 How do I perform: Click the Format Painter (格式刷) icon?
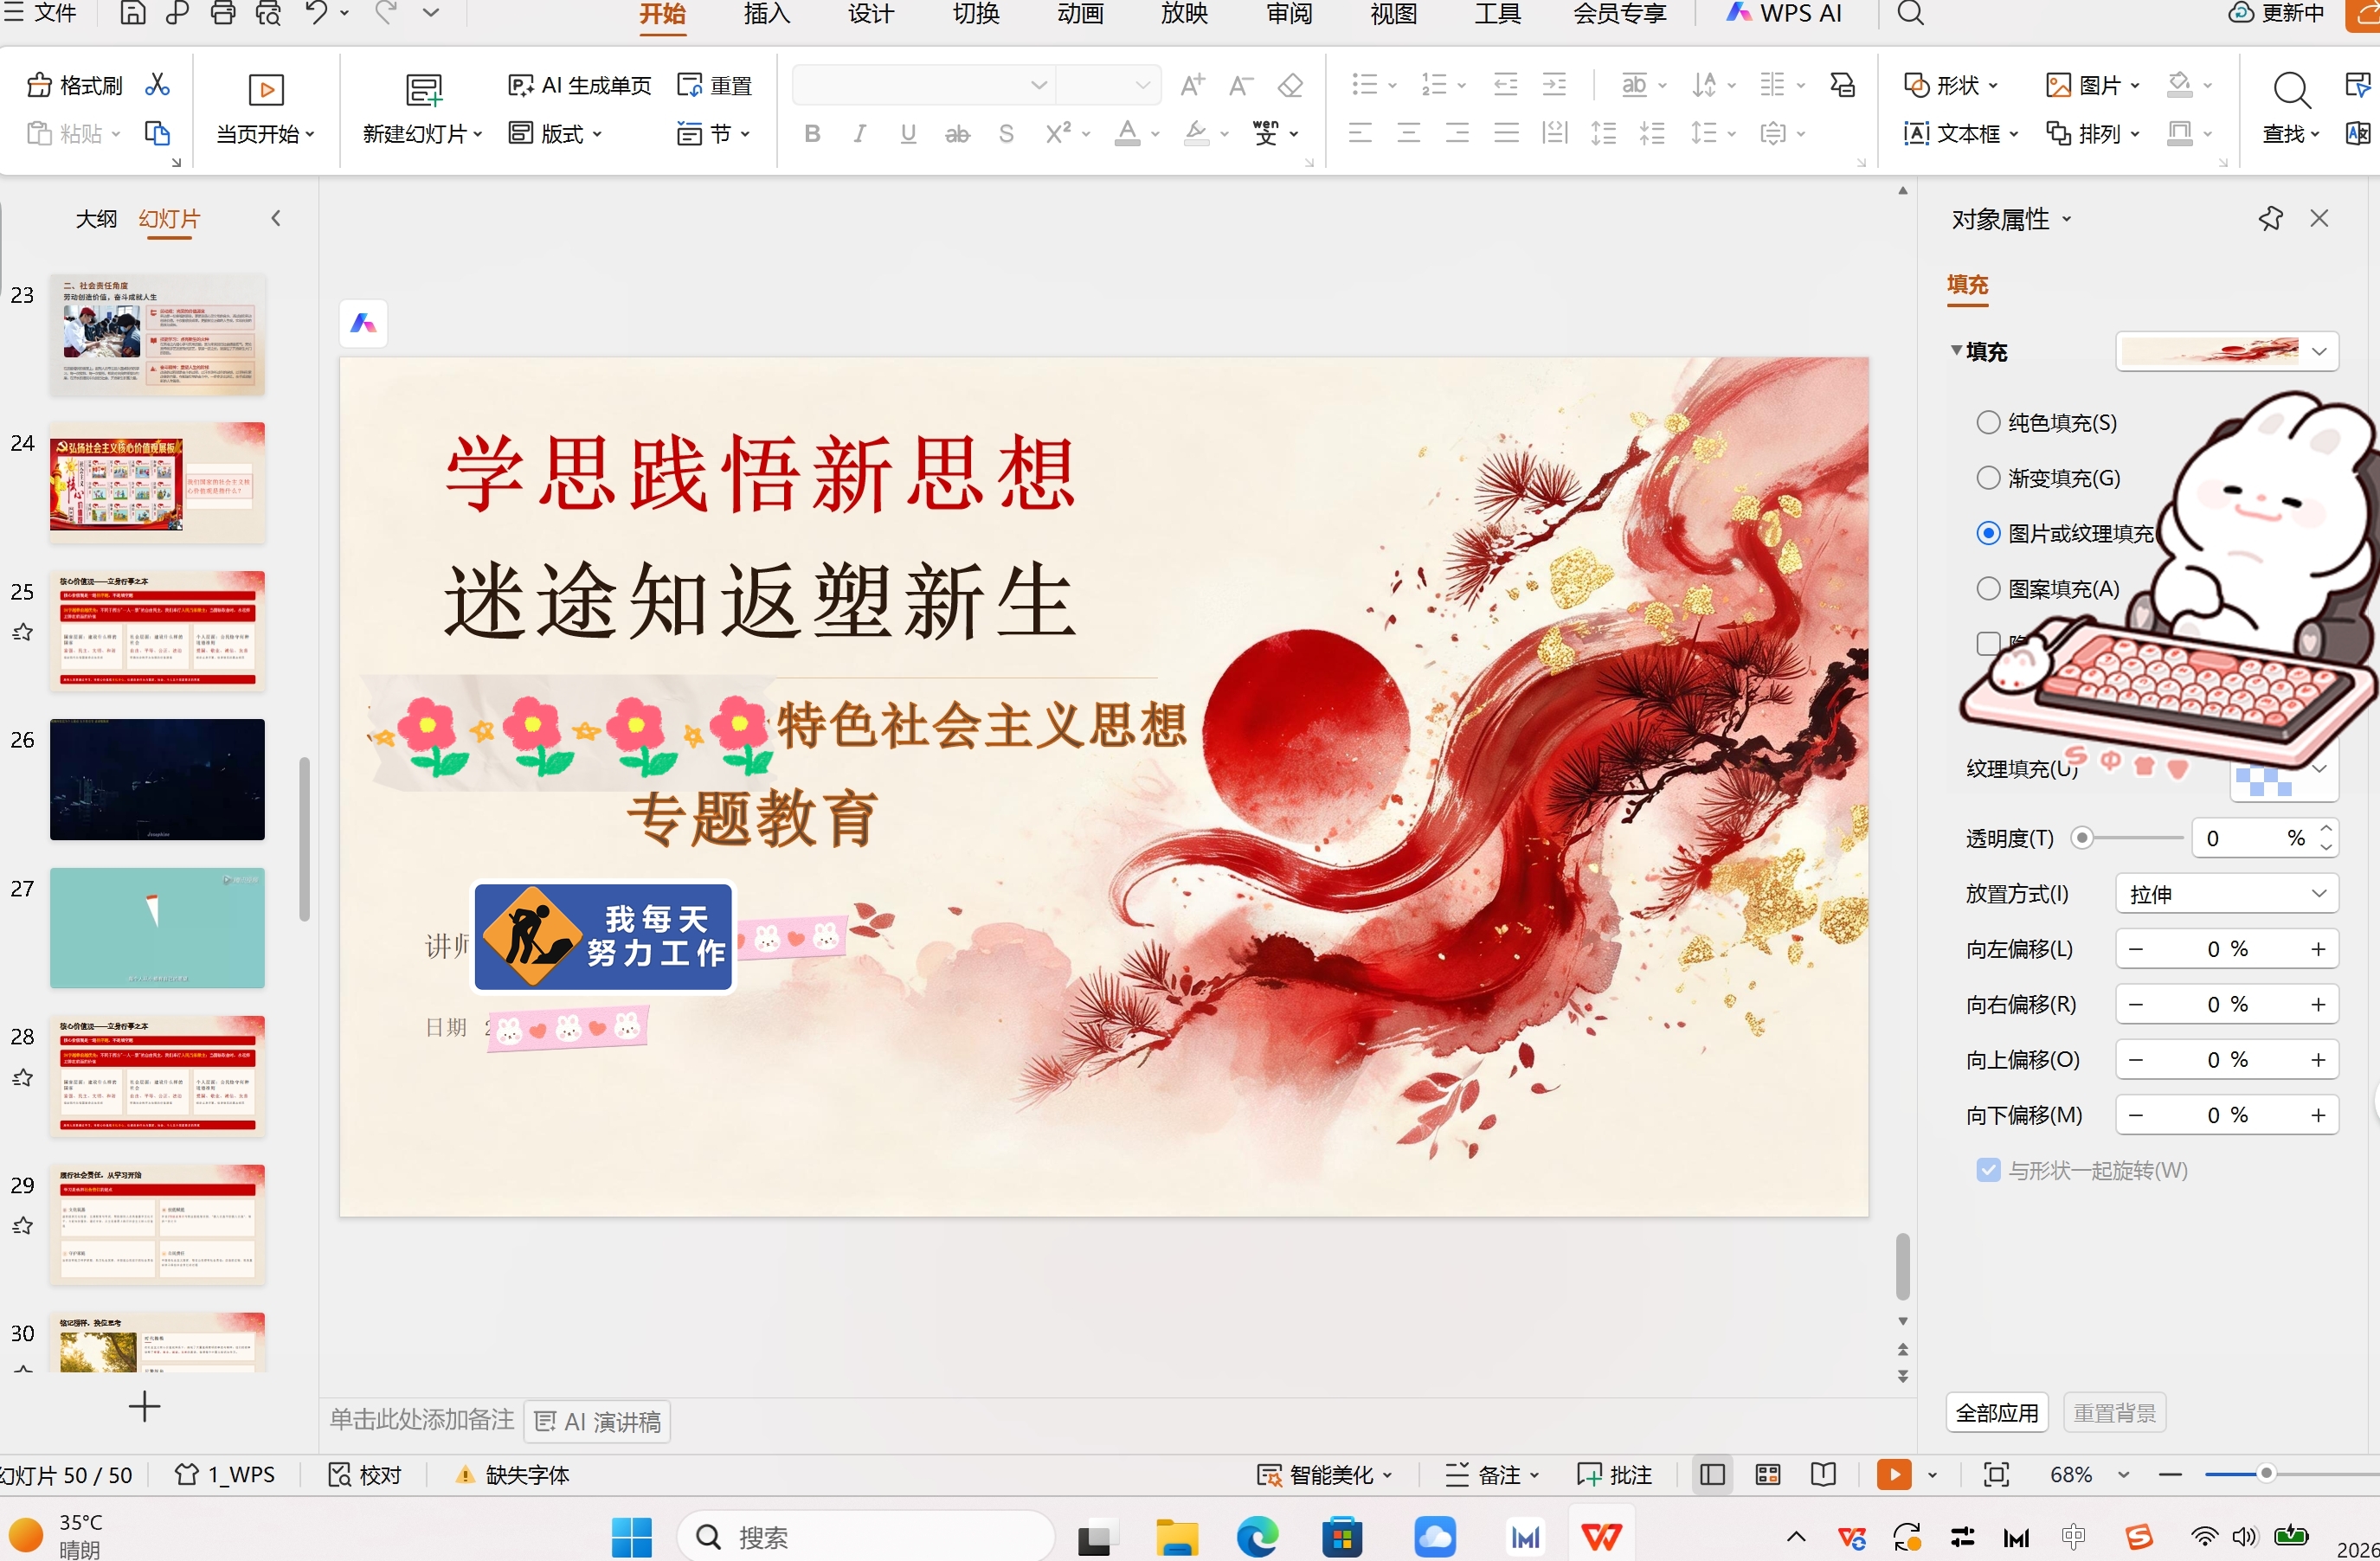(x=39, y=85)
